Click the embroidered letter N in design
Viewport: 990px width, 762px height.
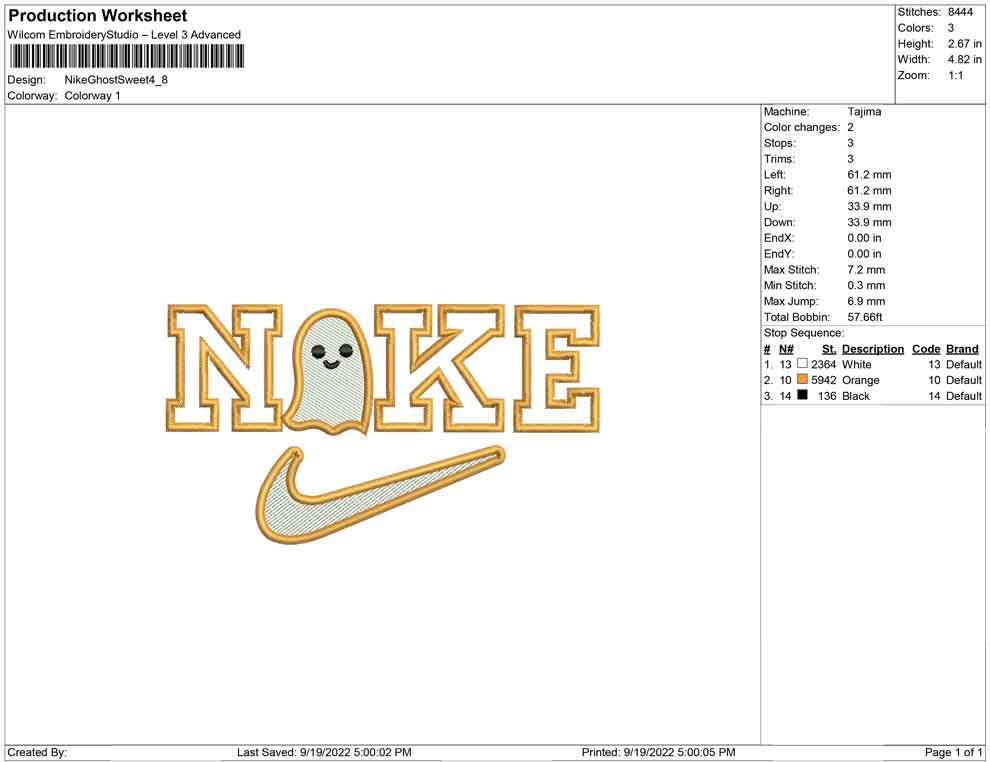click(x=225, y=368)
